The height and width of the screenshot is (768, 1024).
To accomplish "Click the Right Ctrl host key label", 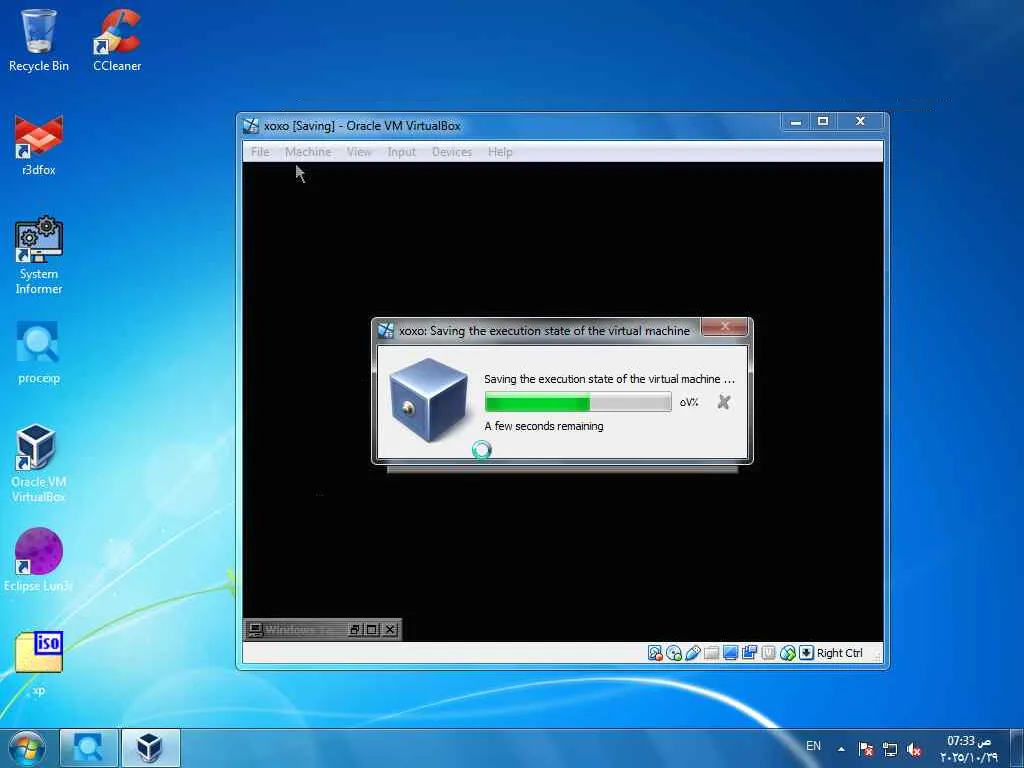I will tap(839, 653).
